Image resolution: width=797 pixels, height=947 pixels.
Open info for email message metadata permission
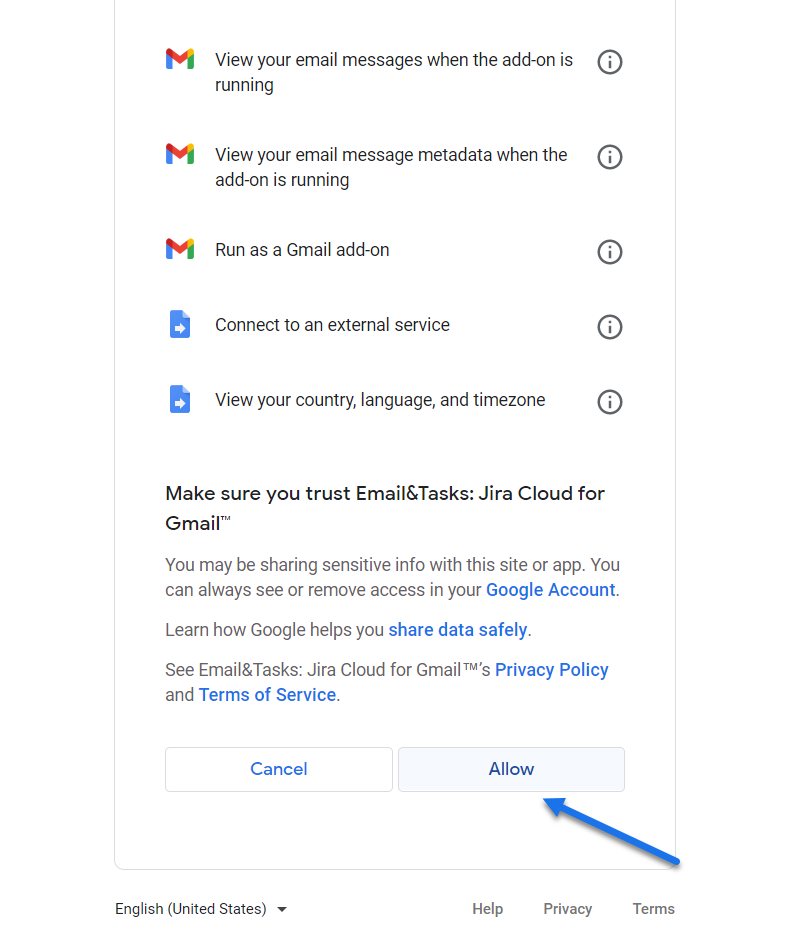(x=609, y=157)
